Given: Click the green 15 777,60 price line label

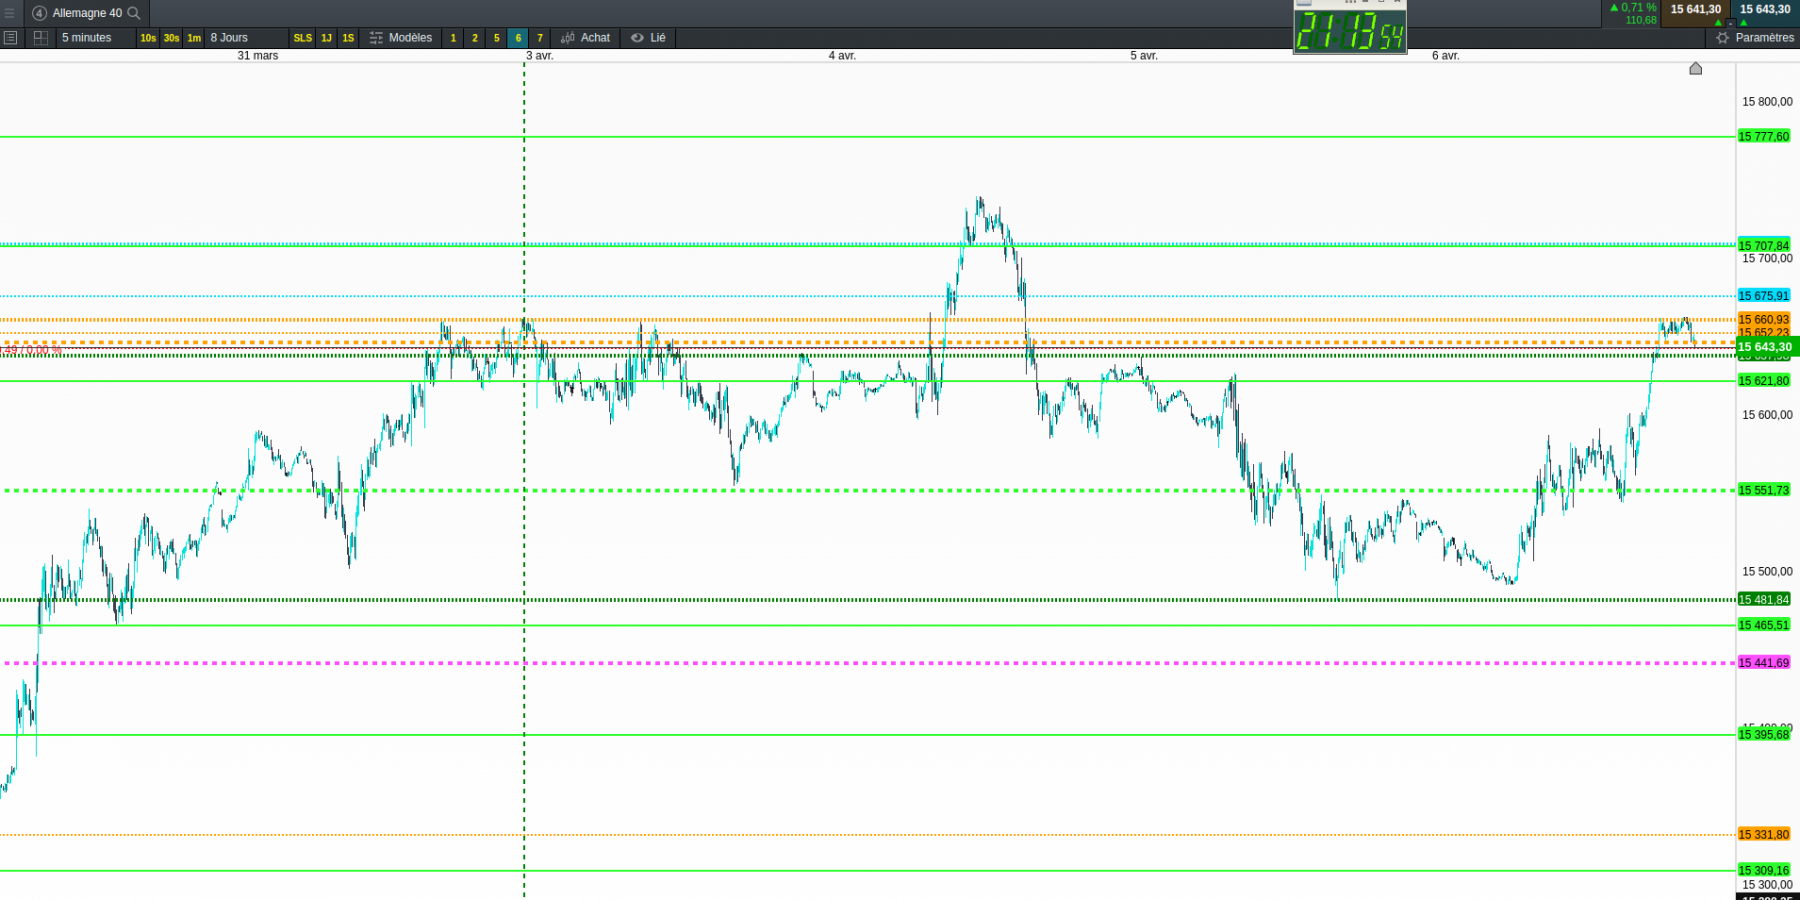Looking at the screenshot, I should coord(1764,137).
